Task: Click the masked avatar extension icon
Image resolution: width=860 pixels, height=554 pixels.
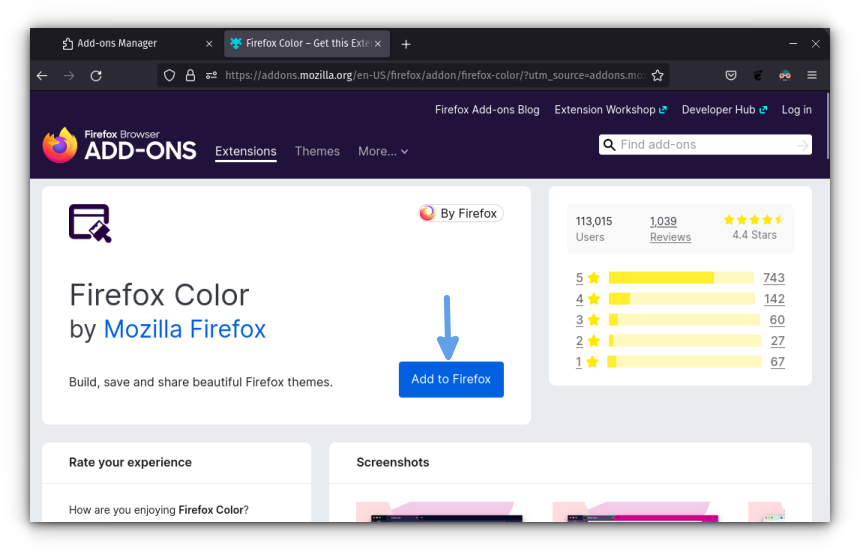Action: click(785, 75)
